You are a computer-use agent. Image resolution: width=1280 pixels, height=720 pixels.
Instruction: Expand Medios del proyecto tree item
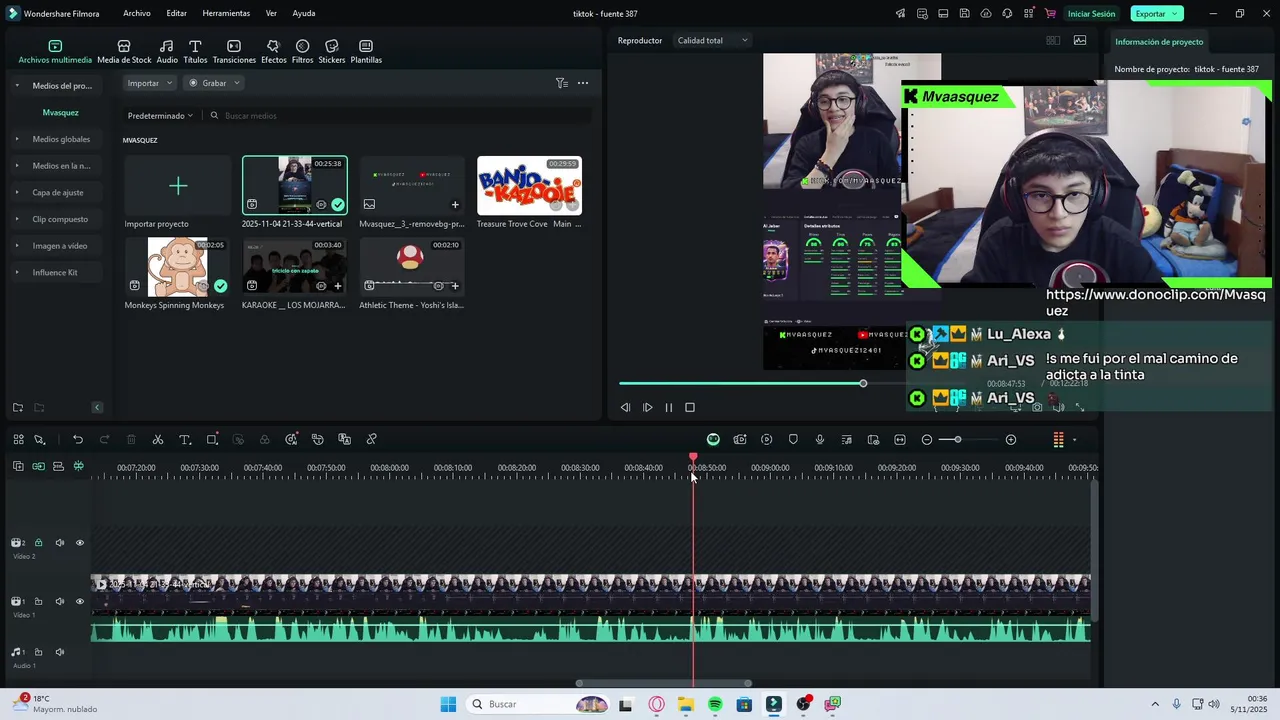tap(16, 86)
